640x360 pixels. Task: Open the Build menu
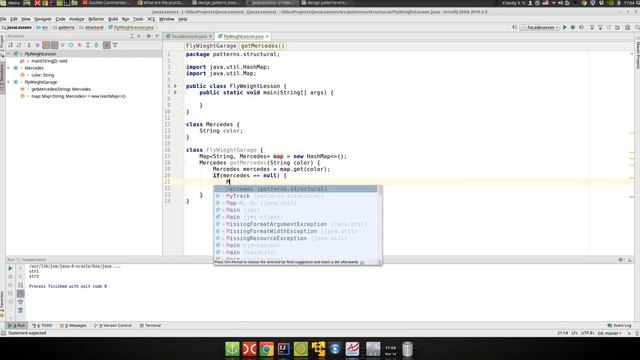(113, 19)
